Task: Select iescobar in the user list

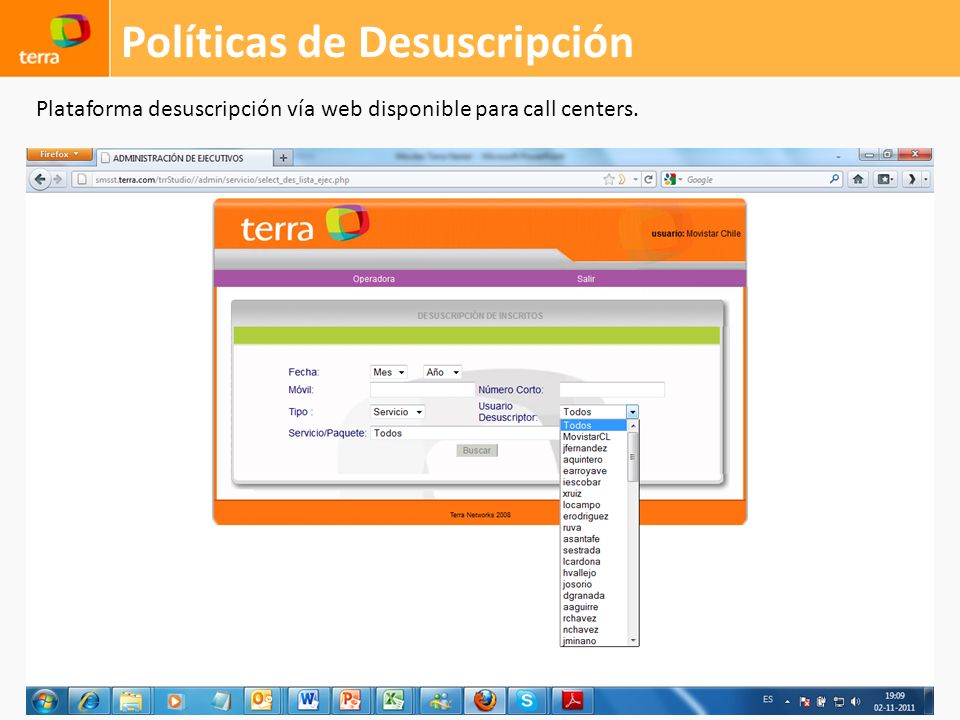Action: [x=594, y=482]
